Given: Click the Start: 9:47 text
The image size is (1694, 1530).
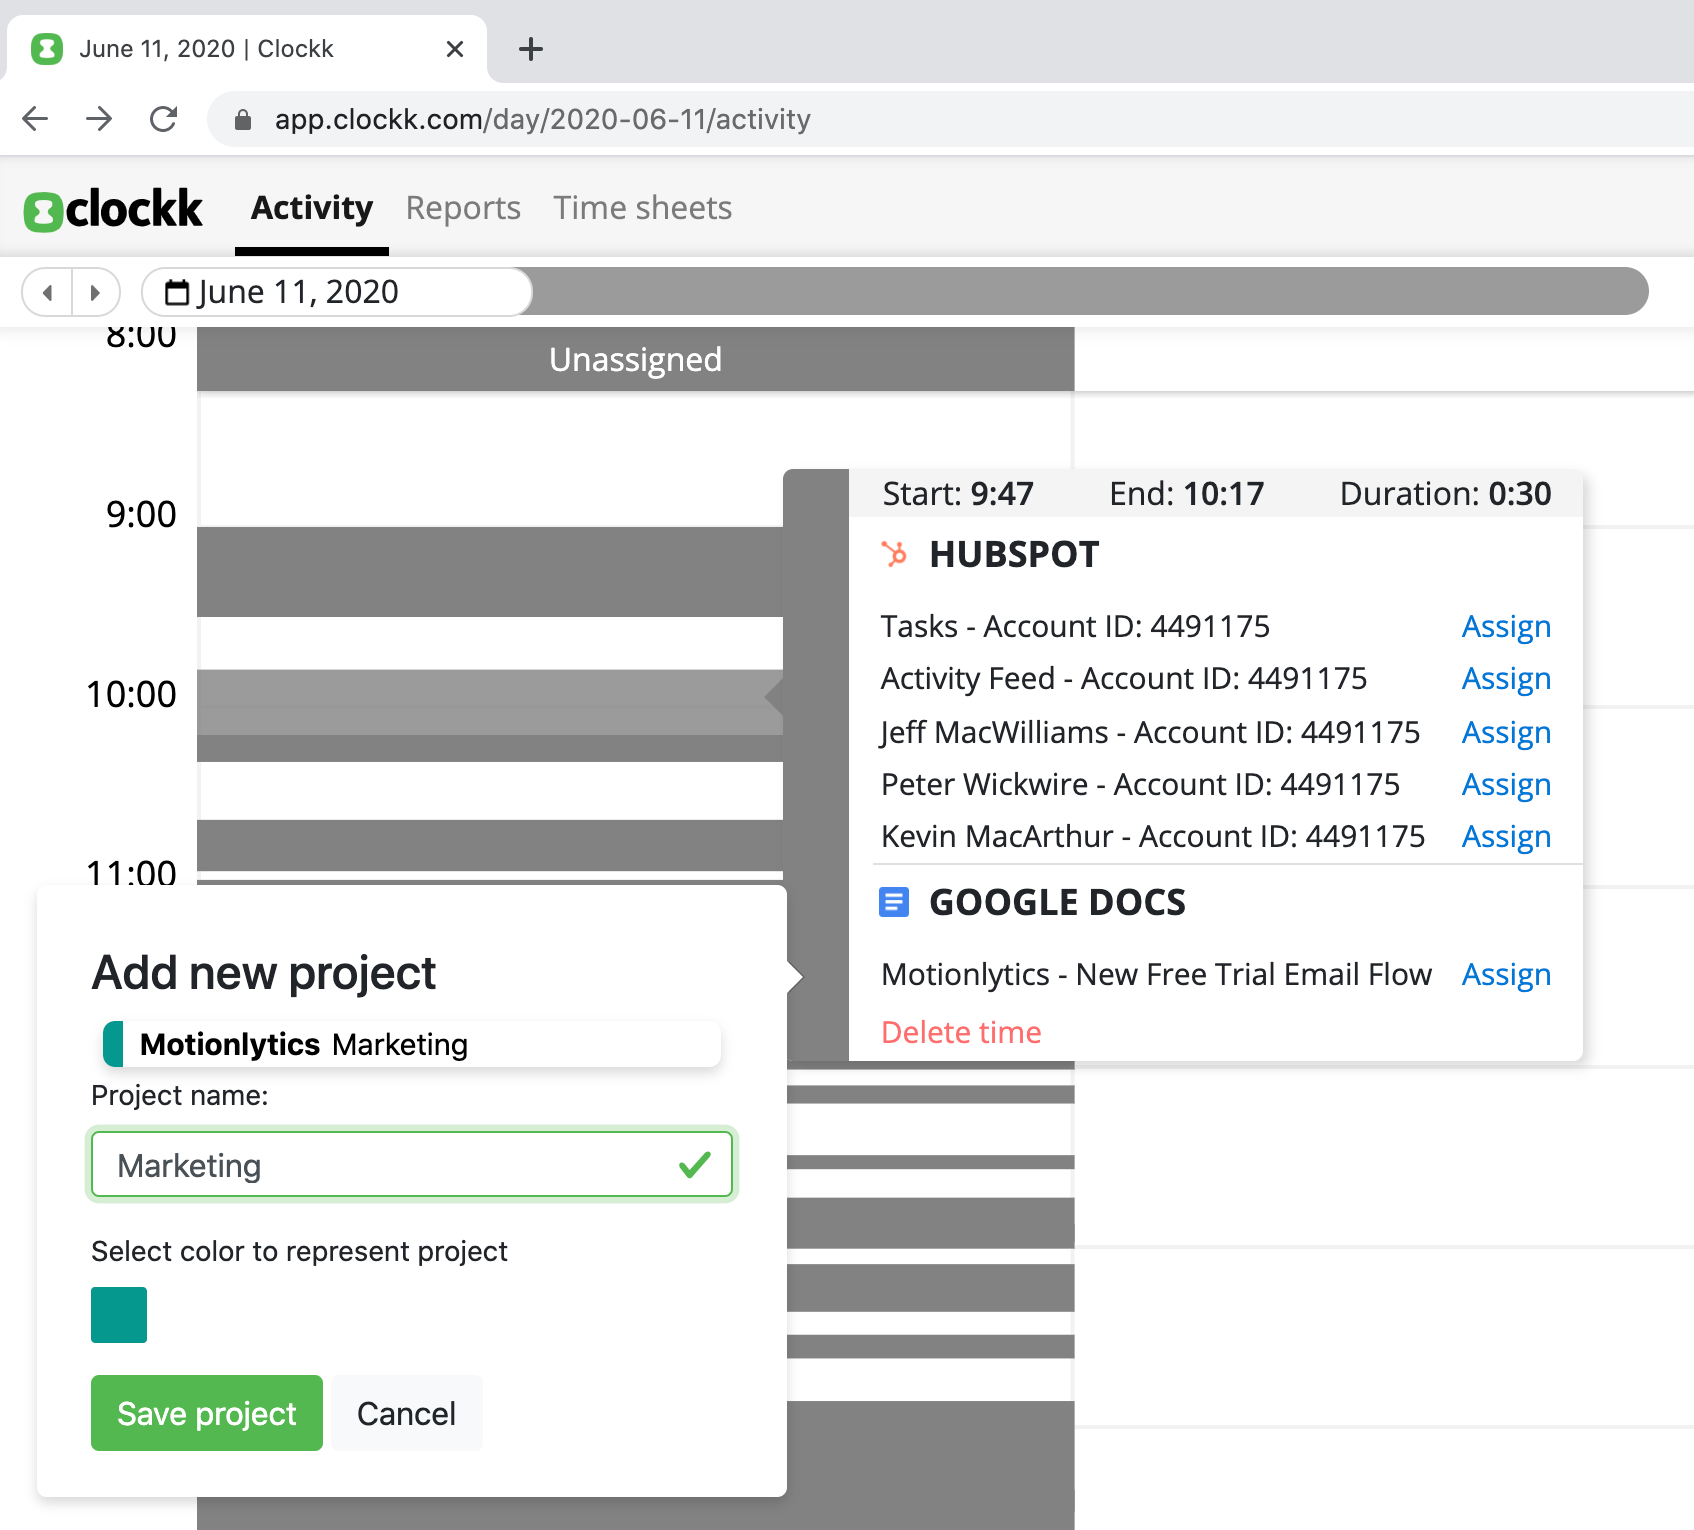Looking at the screenshot, I should coord(958,494).
